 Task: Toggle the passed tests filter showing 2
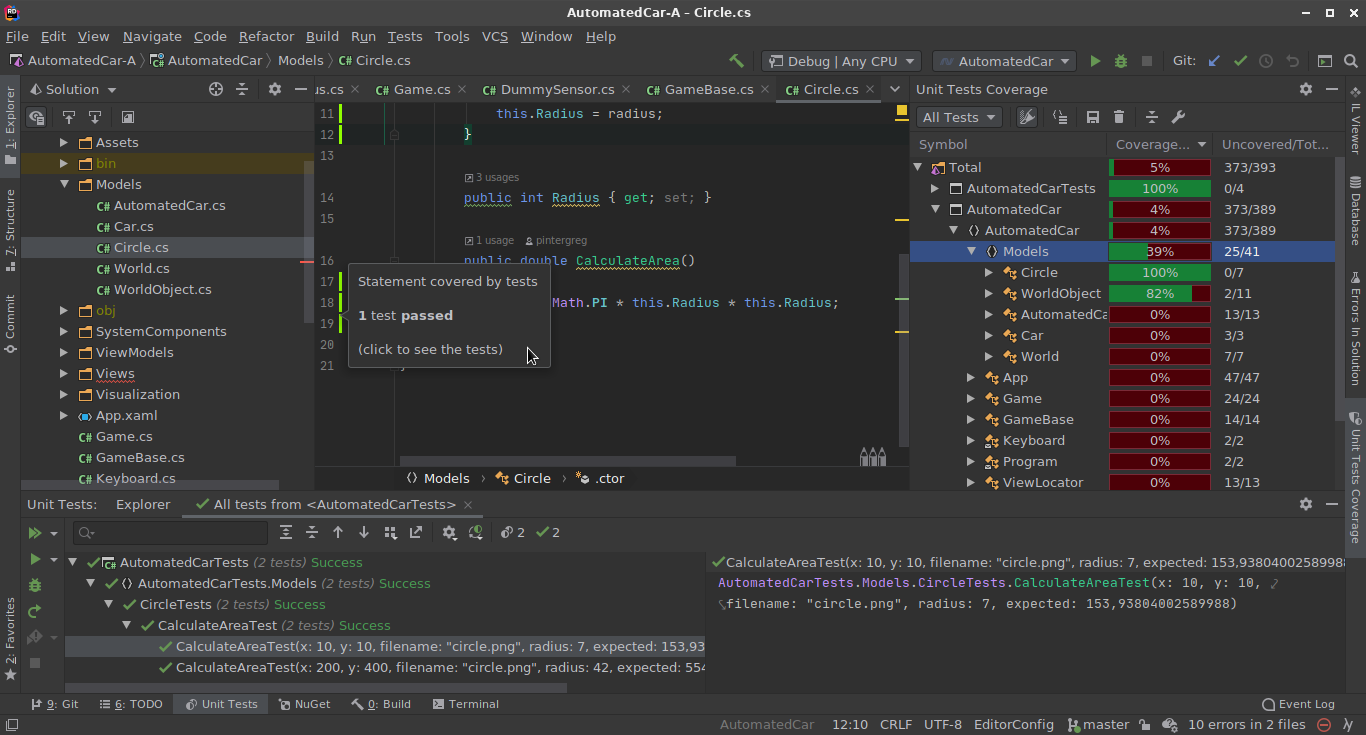pyautogui.click(x=547, y=533)
